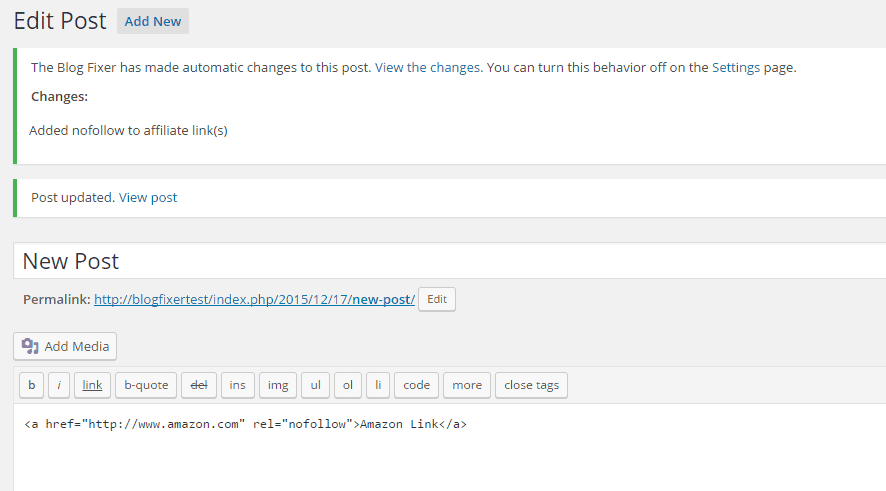Add ordered list with ol button

[348, 385]
